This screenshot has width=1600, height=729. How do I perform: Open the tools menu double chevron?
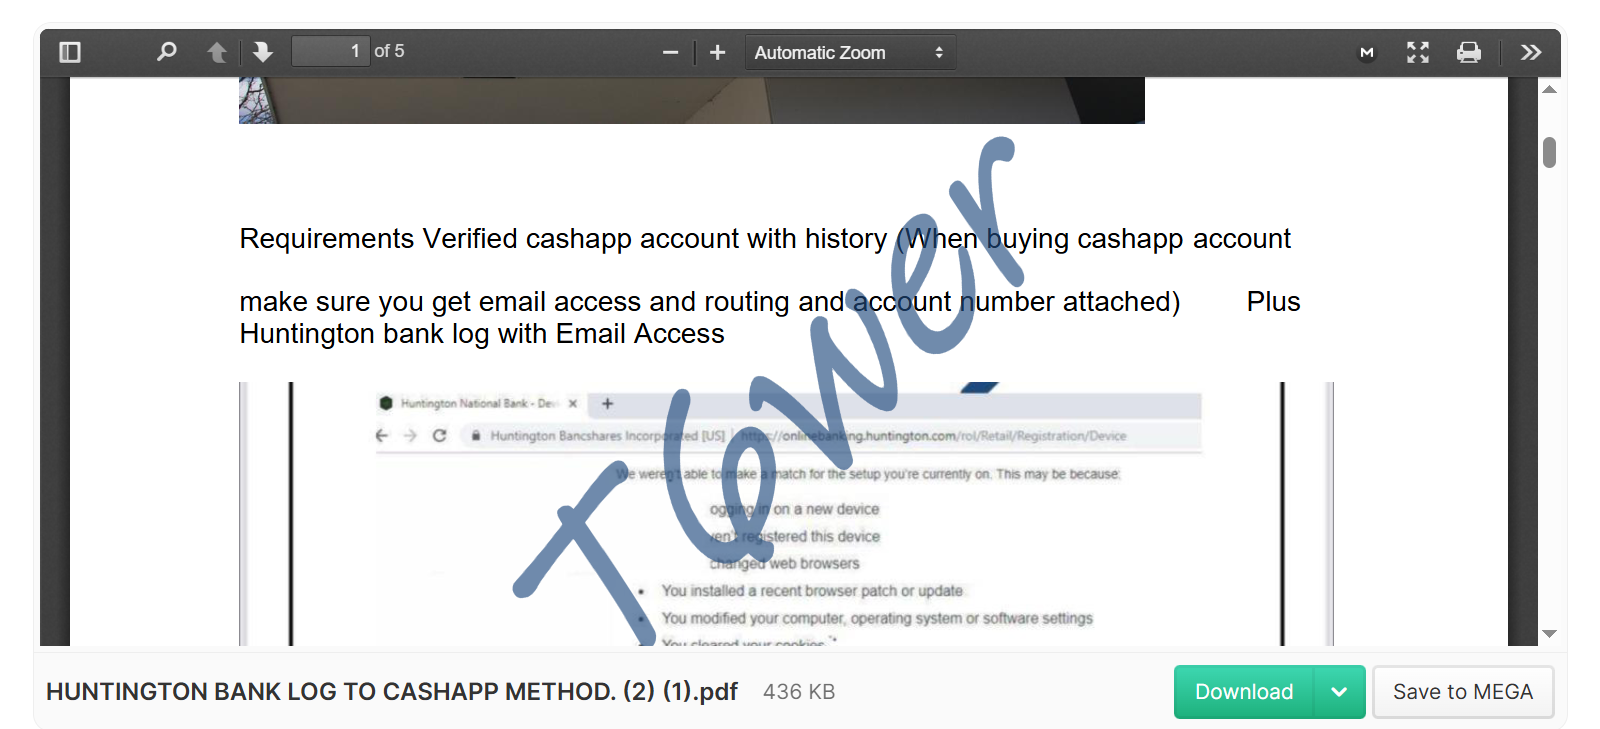[x=1531, y=52]
